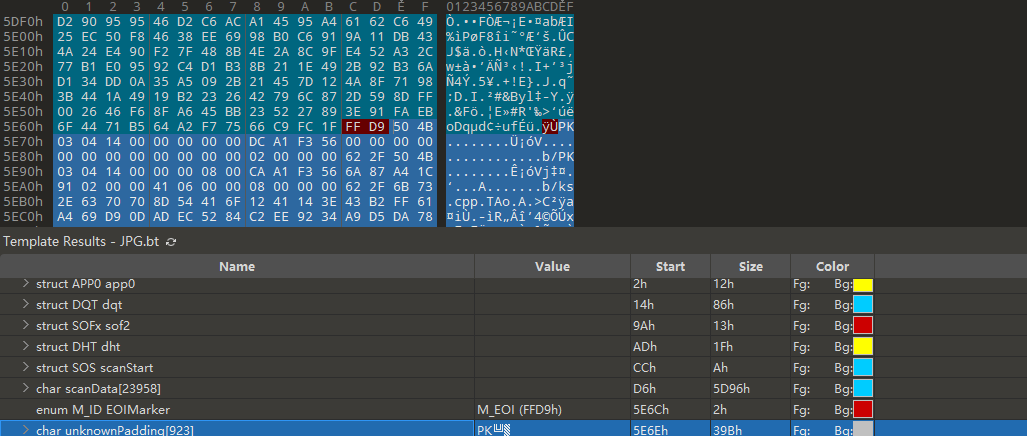Sort by the Start column header
Viewport: 1027px width, 436px height.
click(x=670, y=267)
